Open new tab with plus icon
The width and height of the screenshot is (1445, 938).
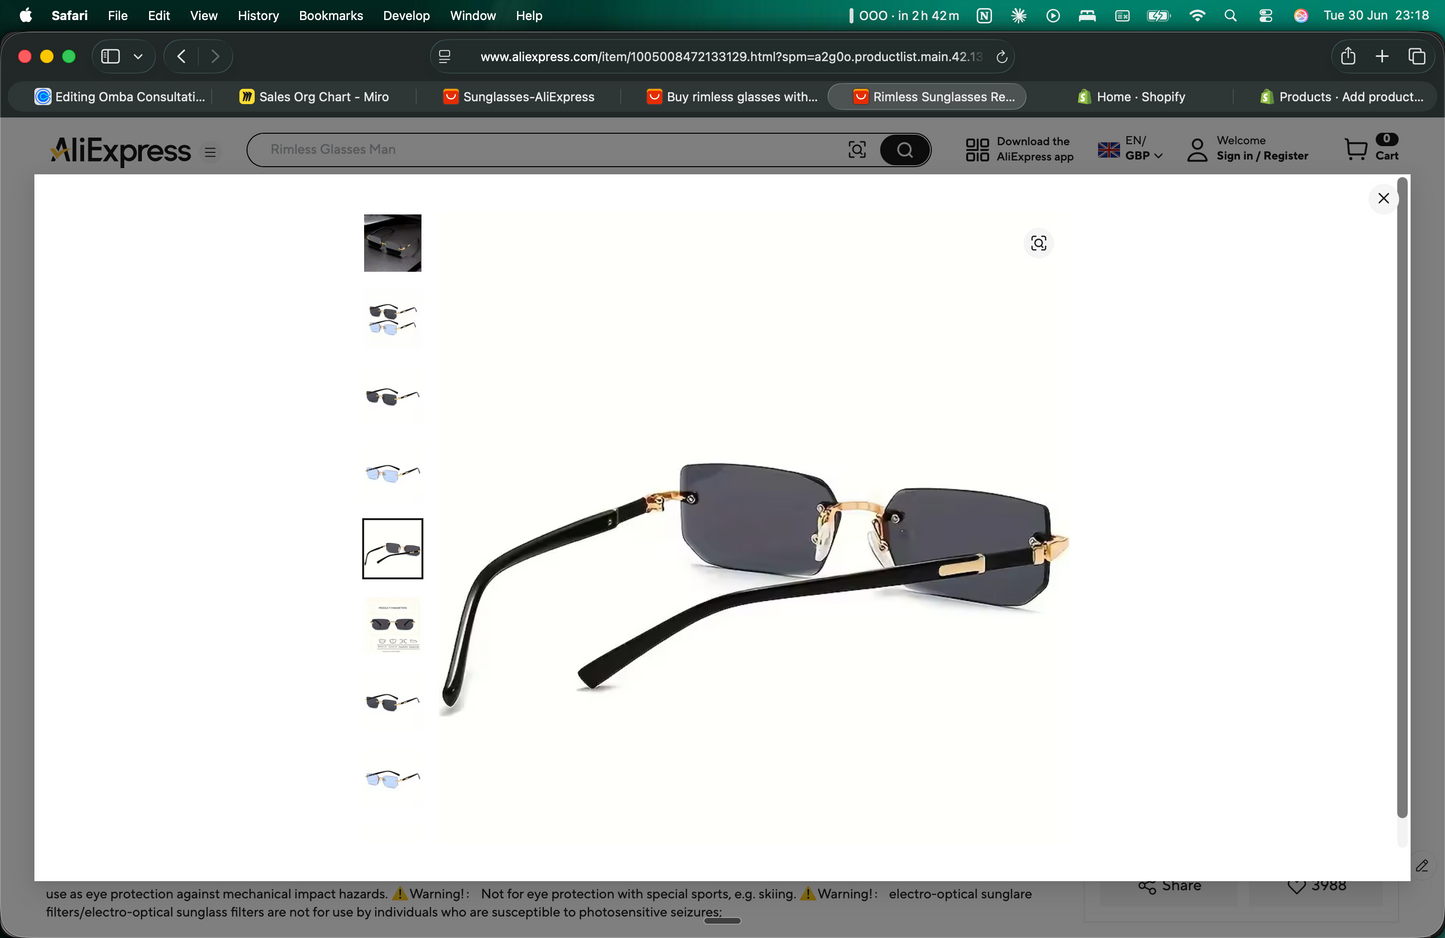point(1382,56)
